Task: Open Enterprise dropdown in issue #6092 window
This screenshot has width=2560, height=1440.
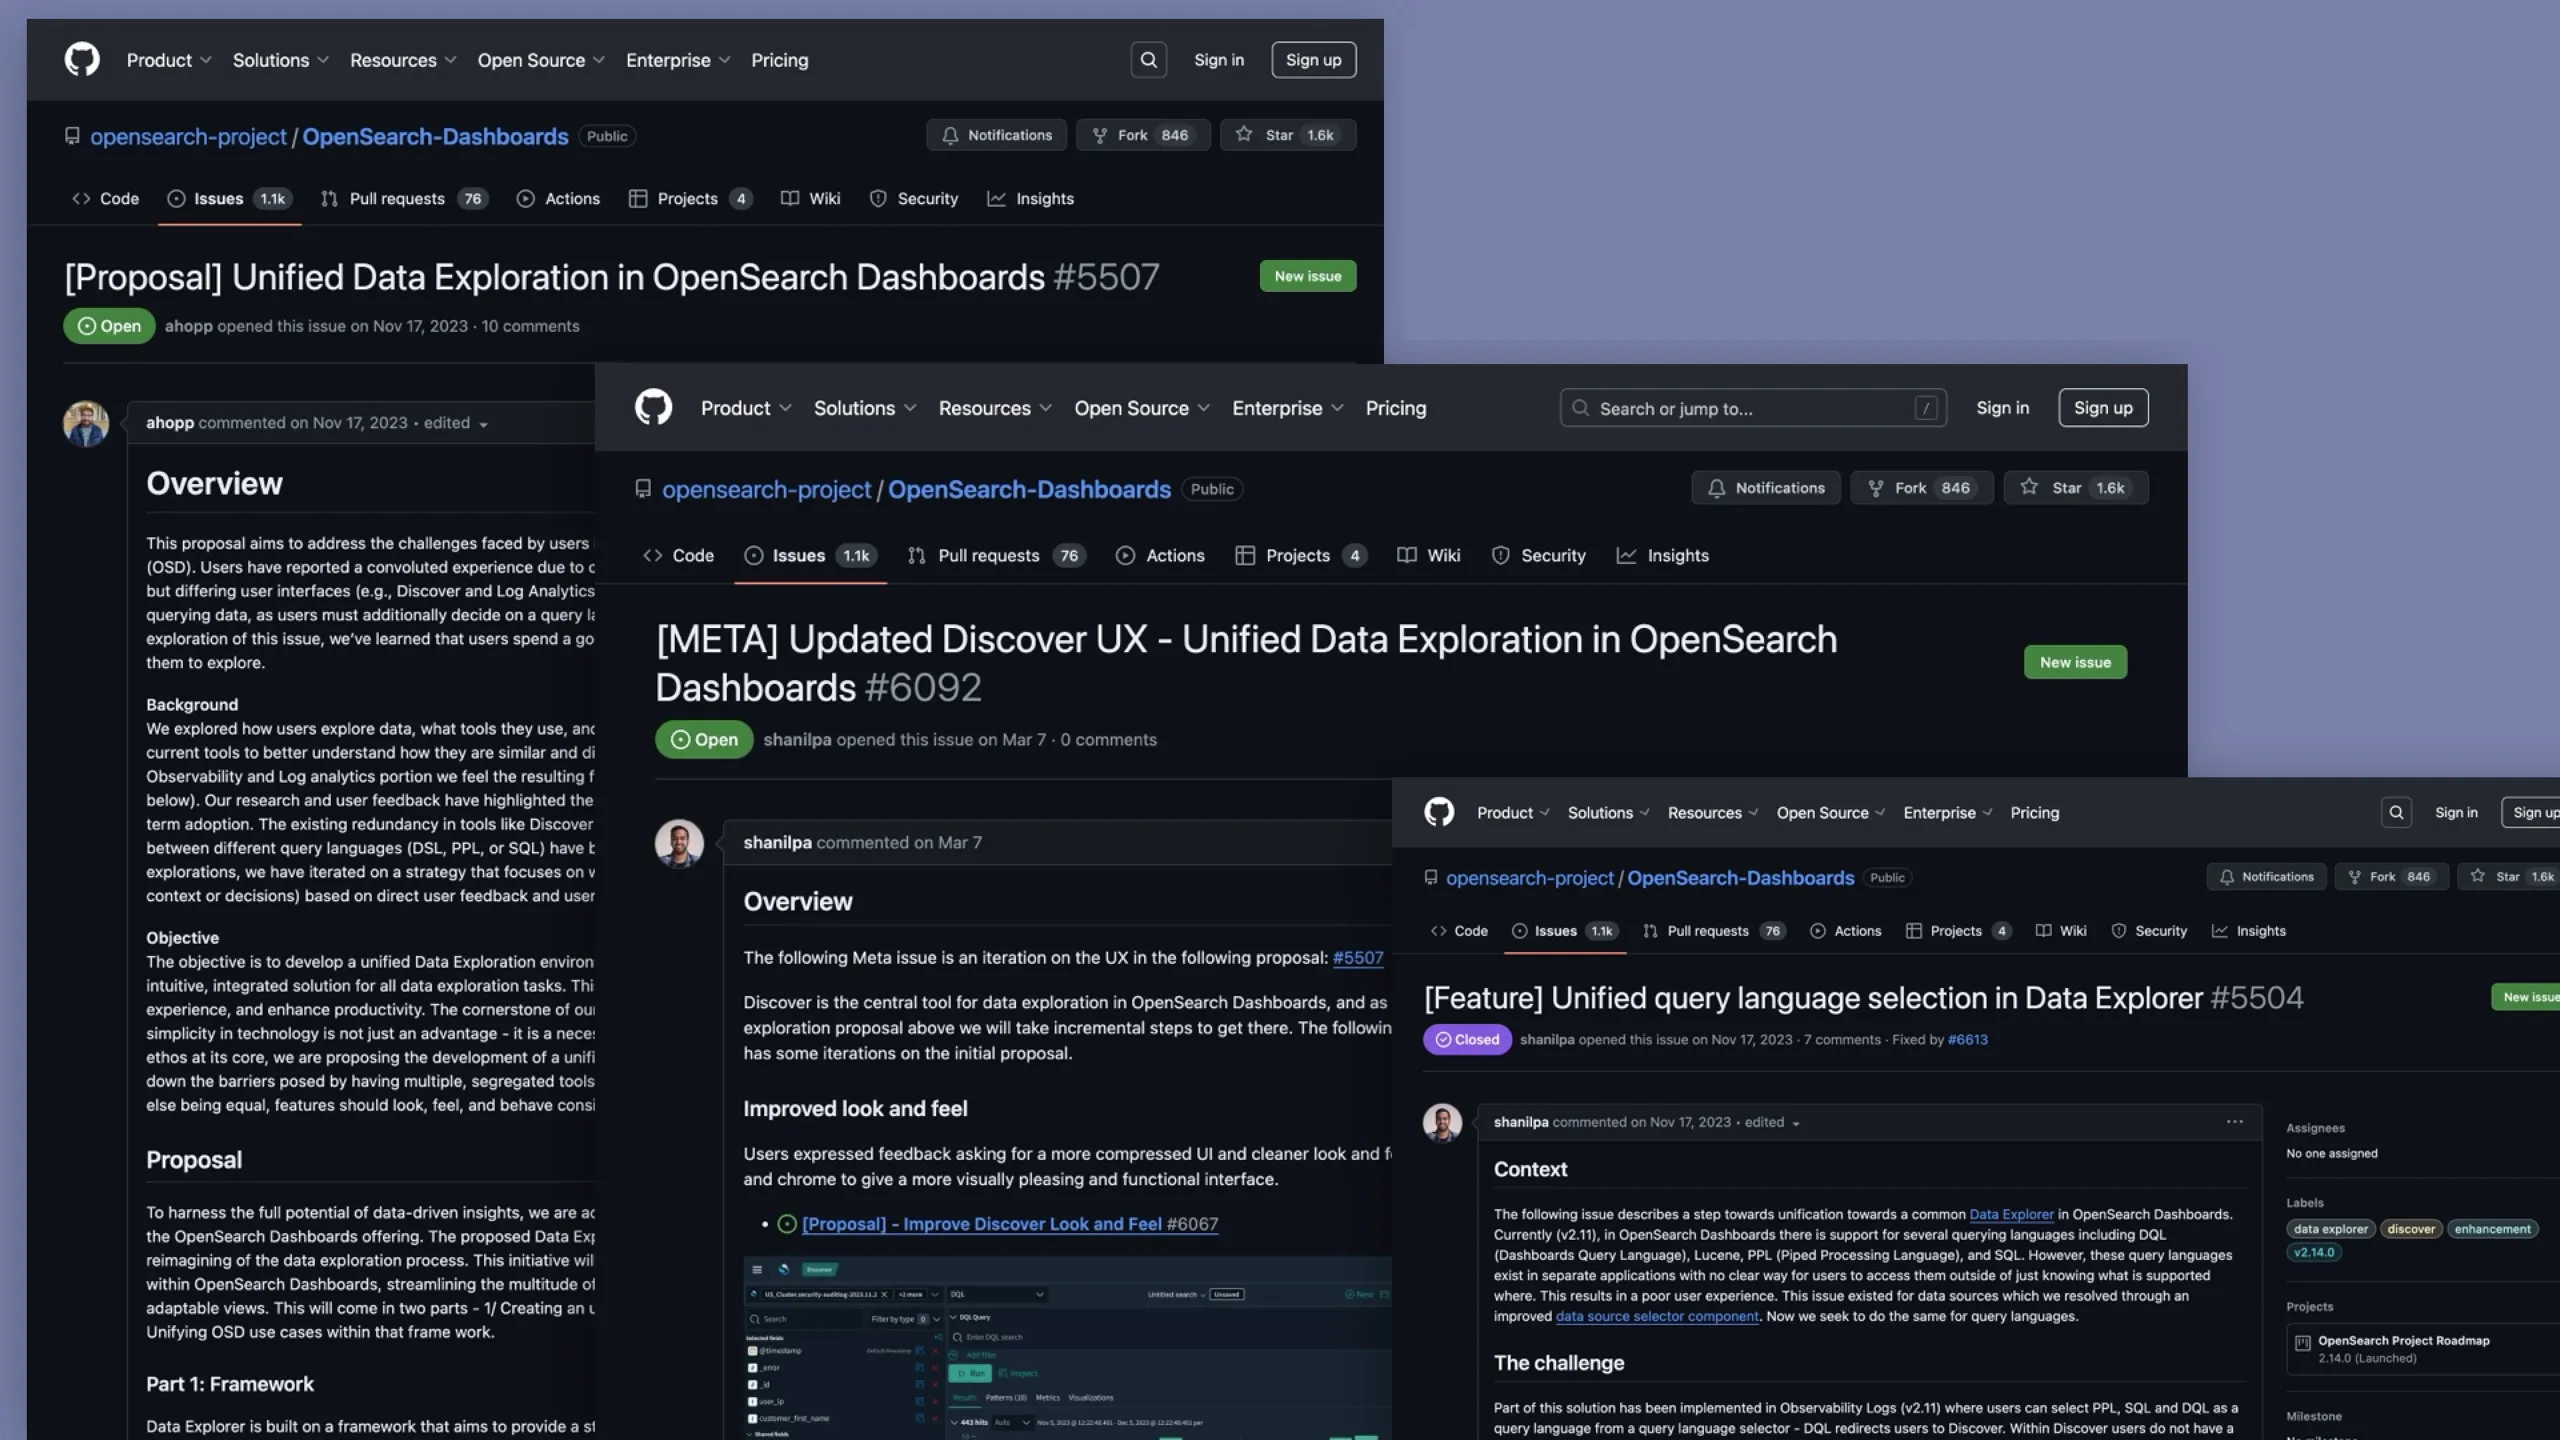Action: click(x=1288, y=408)
